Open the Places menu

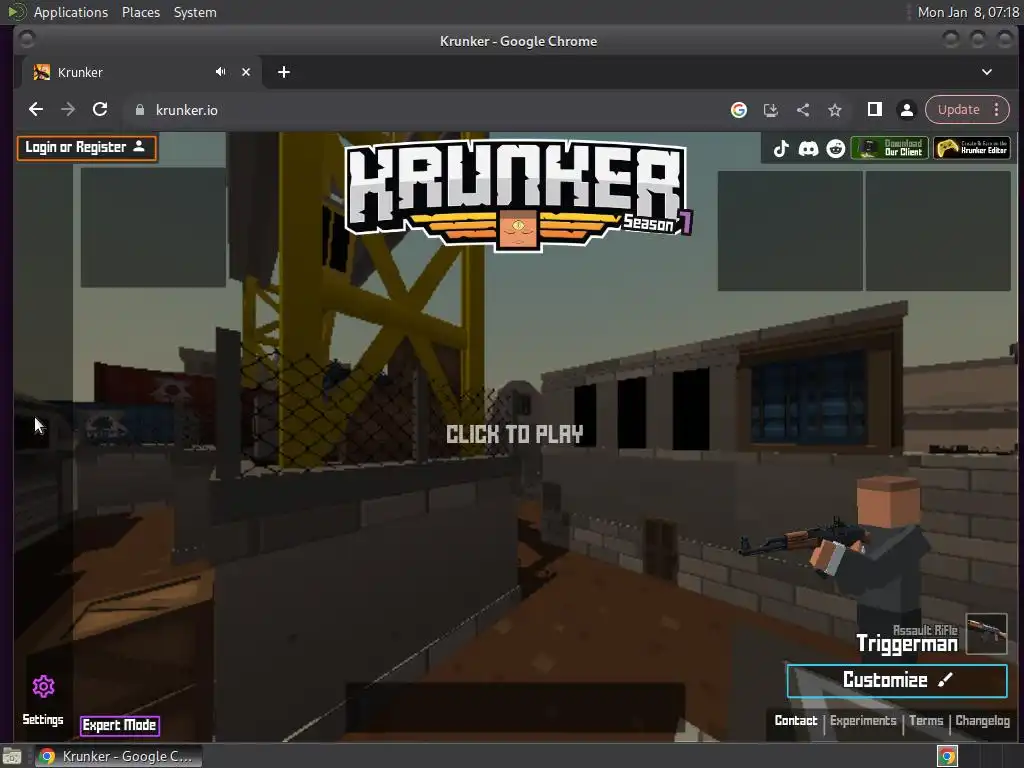[140, 12]
